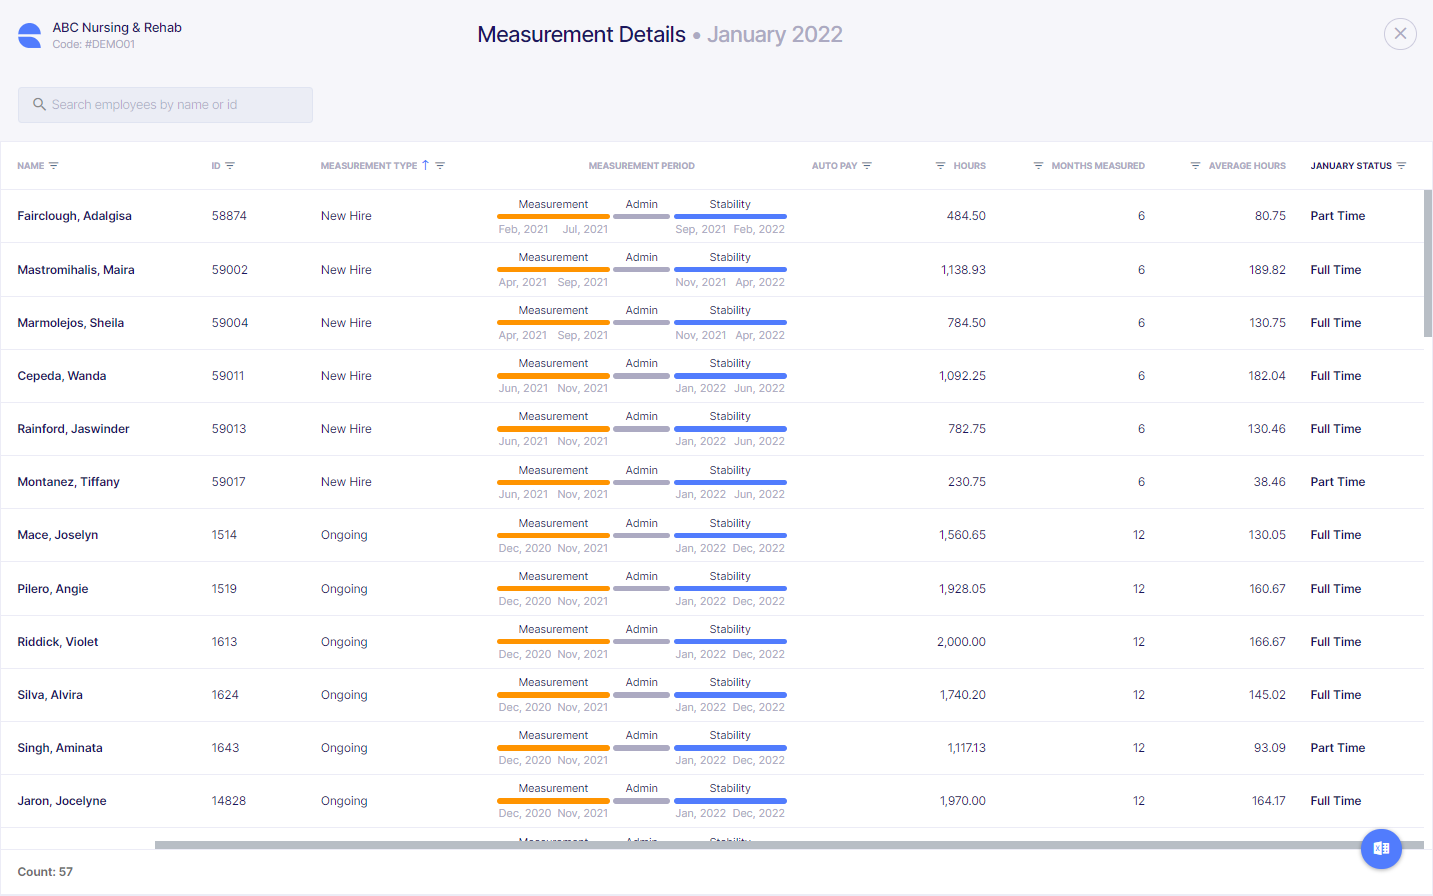Open the January Status filter icon
Image resolution: width=1433 pixels, height=896 pixels.
click(x=1401, y=166)
